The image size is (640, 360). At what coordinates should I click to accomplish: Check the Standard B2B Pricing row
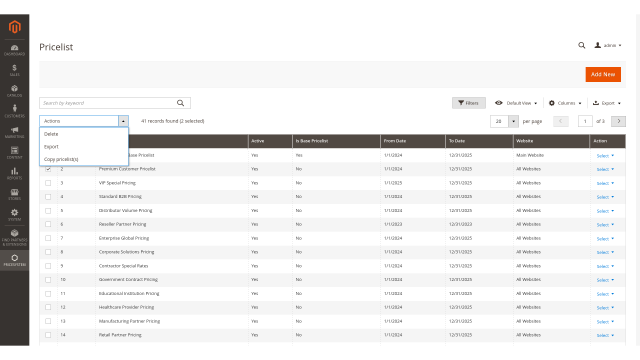tap(48, 197)
